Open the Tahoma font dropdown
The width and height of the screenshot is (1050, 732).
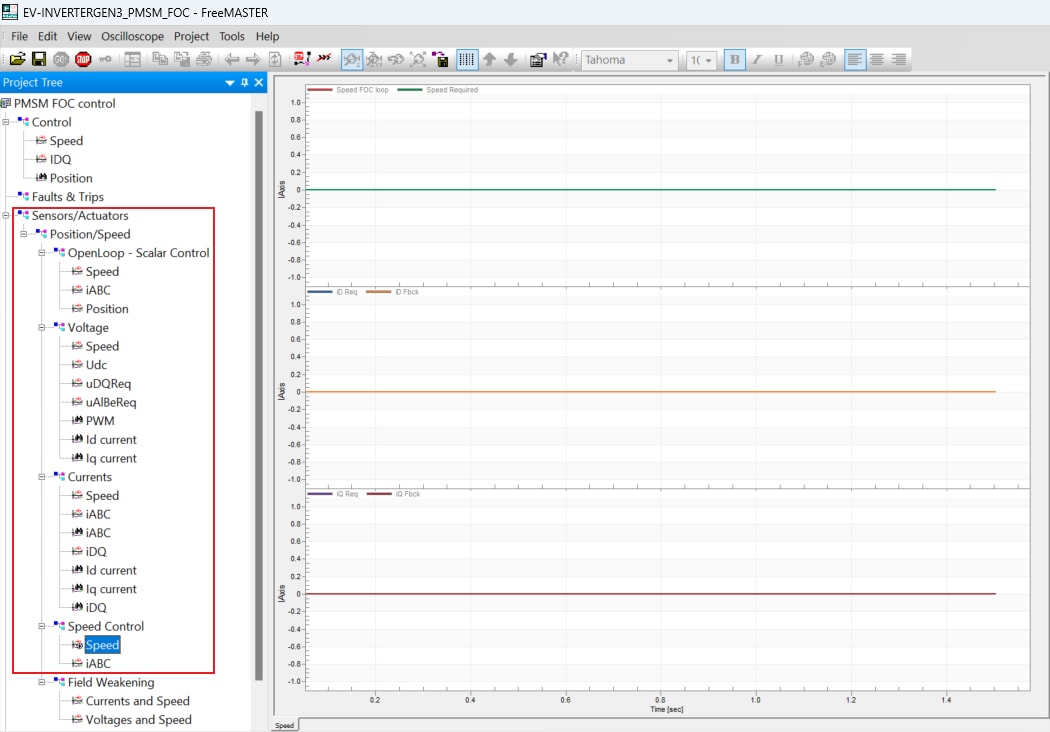tap(670, 61)
